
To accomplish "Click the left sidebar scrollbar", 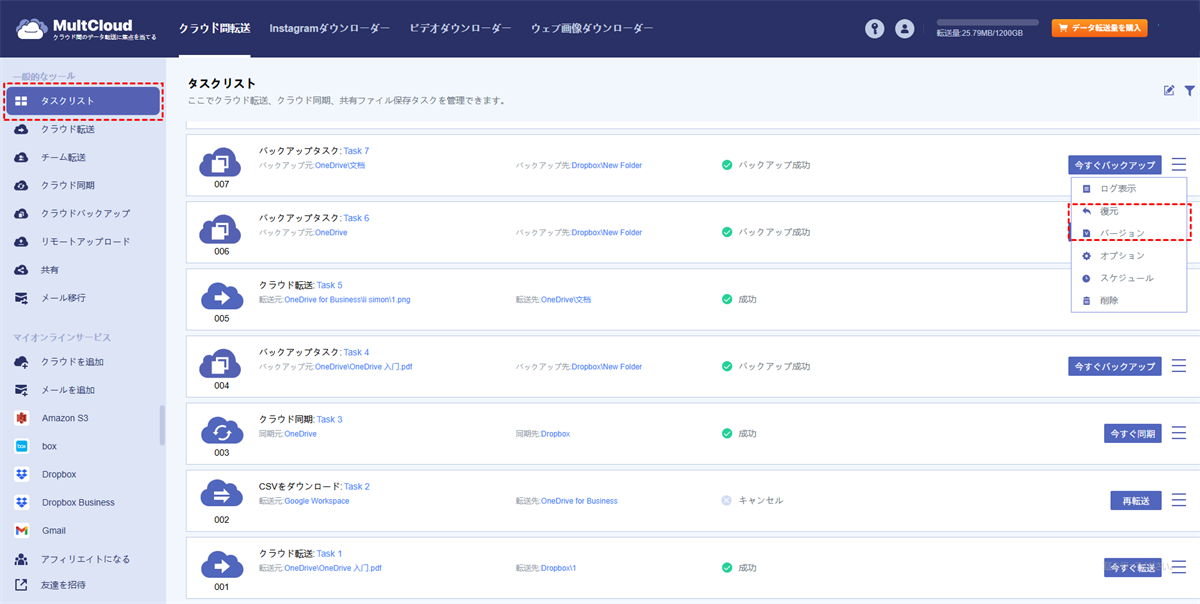I will pyautogui.click(x=162, y=425).
